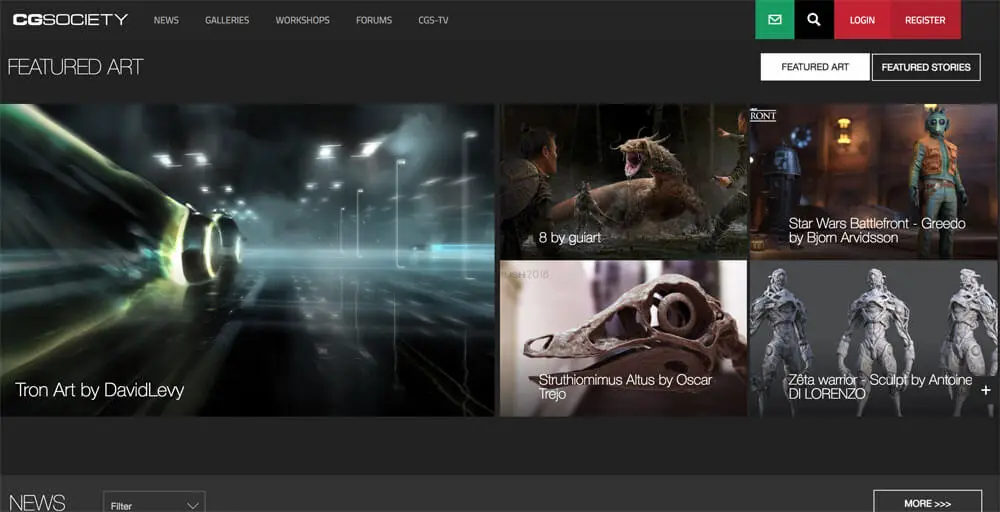Open the Forums navigation link
This screenshot has height=512, width=1000.
(x=374, y=20)
